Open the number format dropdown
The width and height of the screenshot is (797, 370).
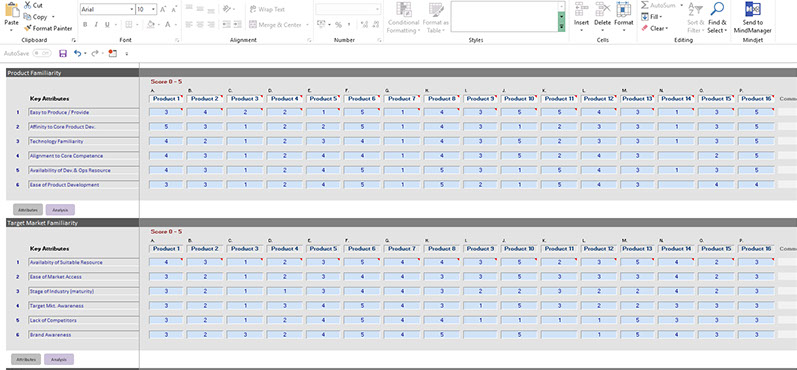[x=377, y=9]
